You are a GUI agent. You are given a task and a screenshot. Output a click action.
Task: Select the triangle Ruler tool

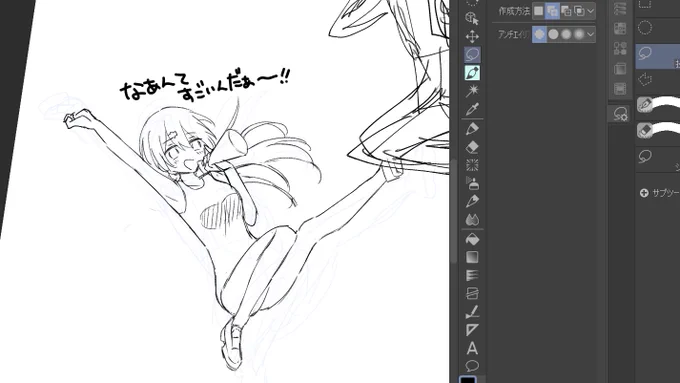tap(472, 330)
